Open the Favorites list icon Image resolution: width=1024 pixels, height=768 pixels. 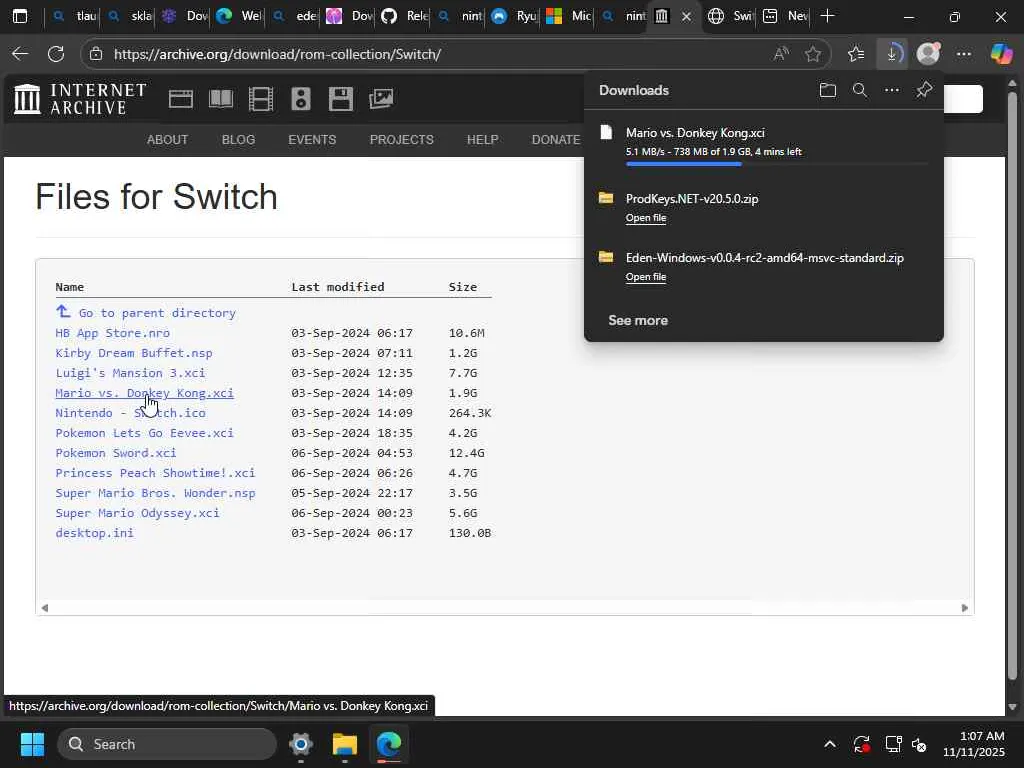[856, 54]
